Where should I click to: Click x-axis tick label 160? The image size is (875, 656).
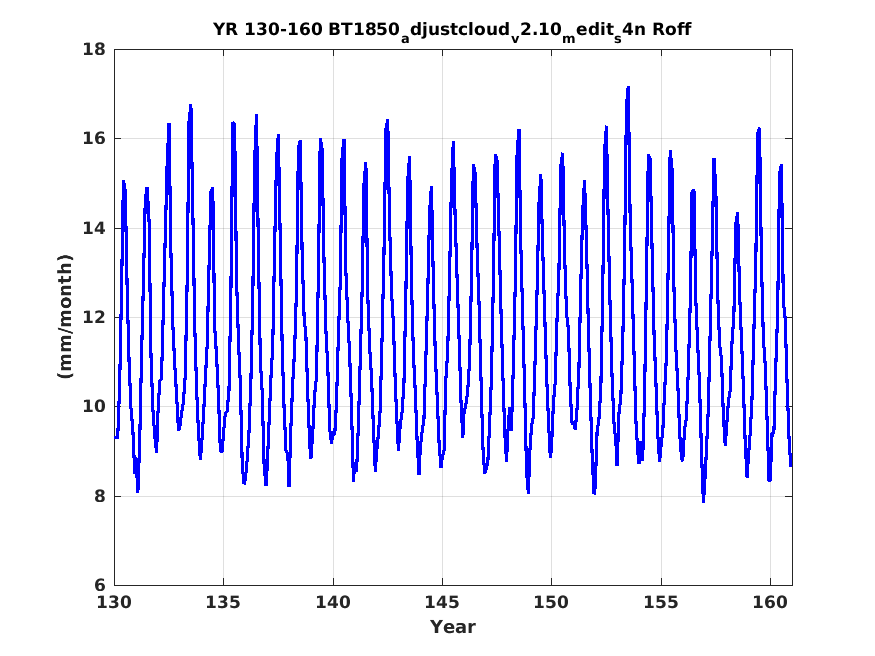click(x=770, y=603)
